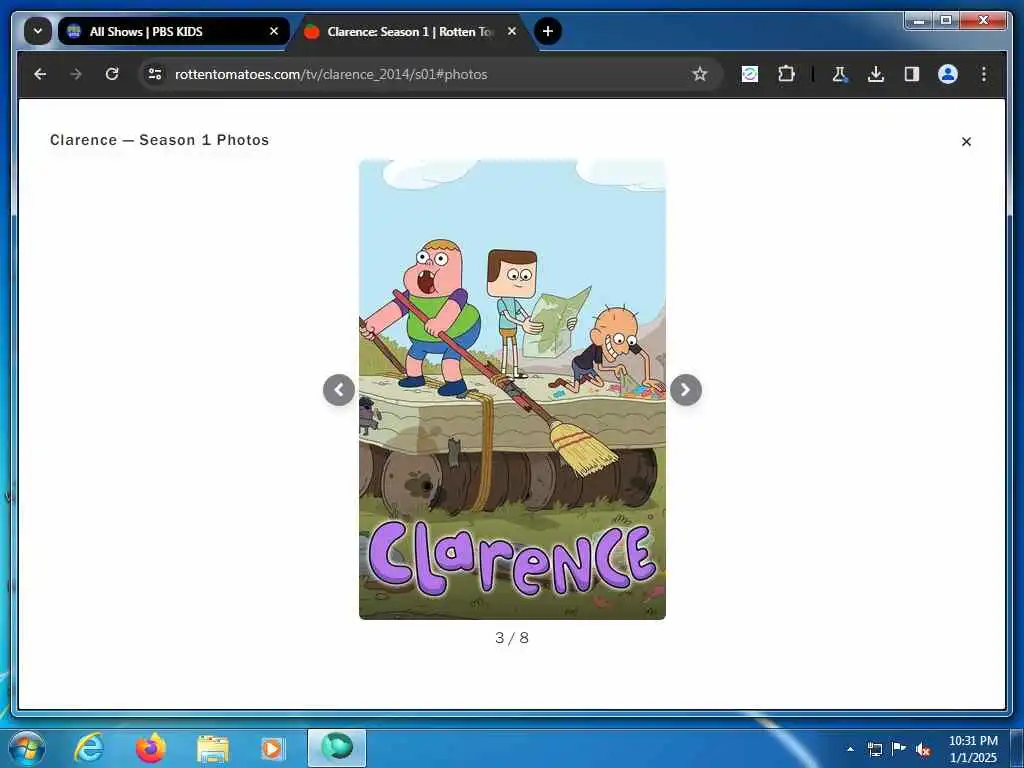1024x768 pixels.
Task: Open the extensions puzzle icon
Action: [x=786, y=74]
